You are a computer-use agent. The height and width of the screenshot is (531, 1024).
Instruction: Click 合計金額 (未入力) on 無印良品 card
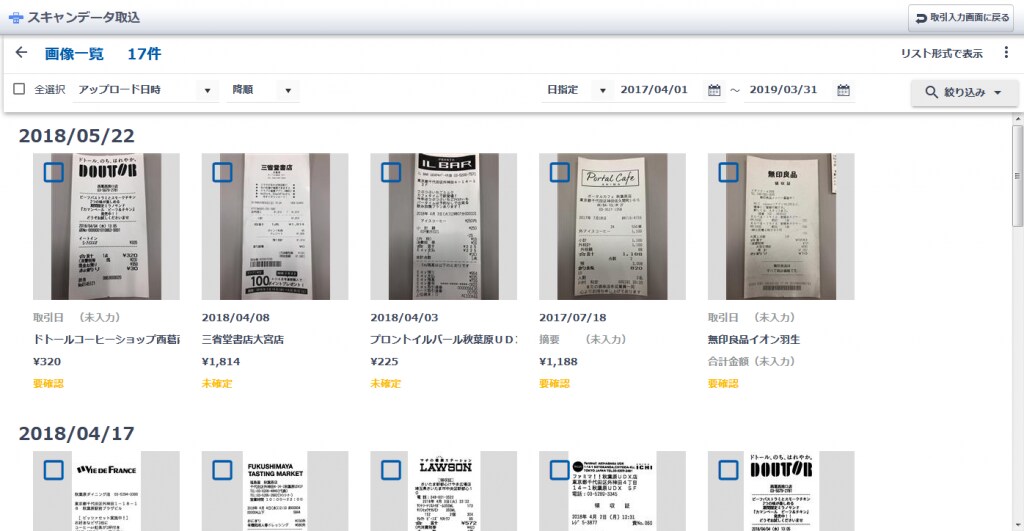[752, 361]
